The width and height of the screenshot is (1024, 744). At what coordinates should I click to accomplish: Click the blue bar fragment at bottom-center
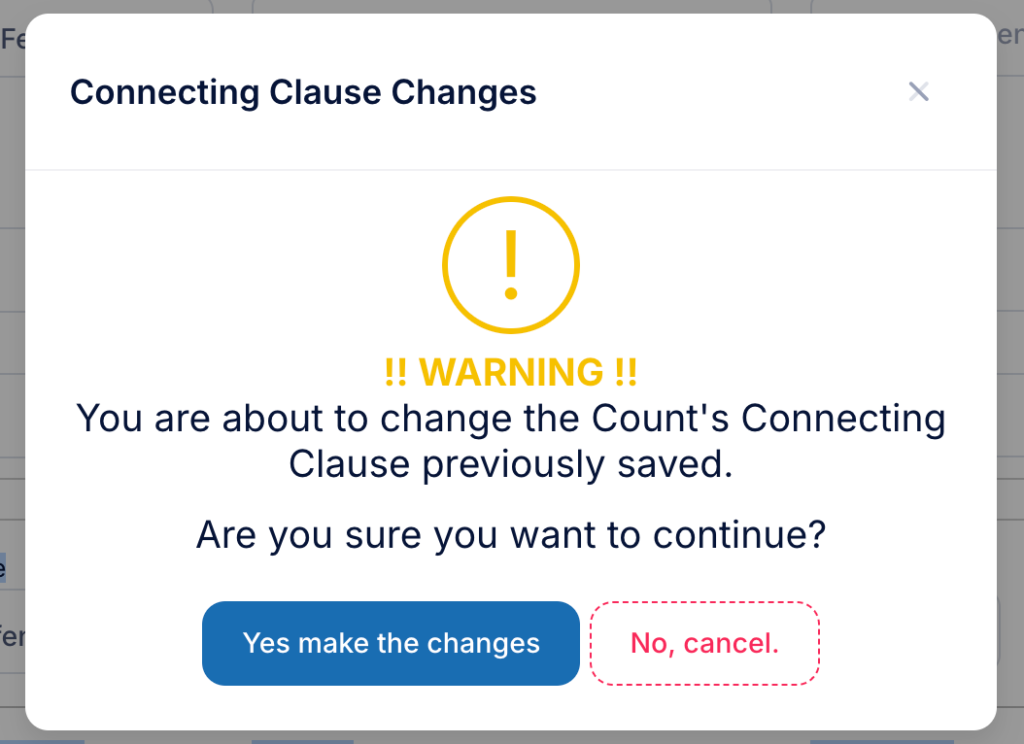(x=302, y=741)
